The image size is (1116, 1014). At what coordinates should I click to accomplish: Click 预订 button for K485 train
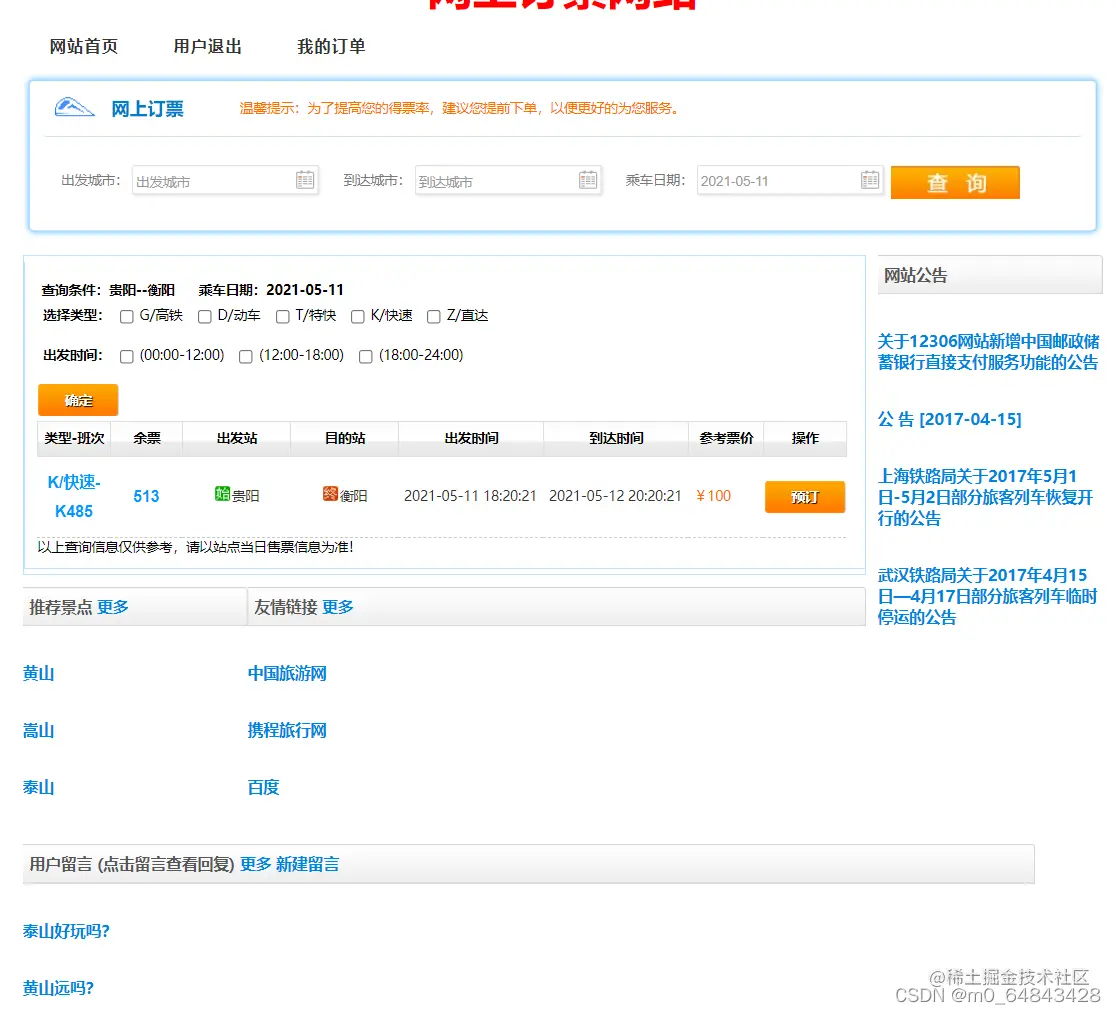805,497
